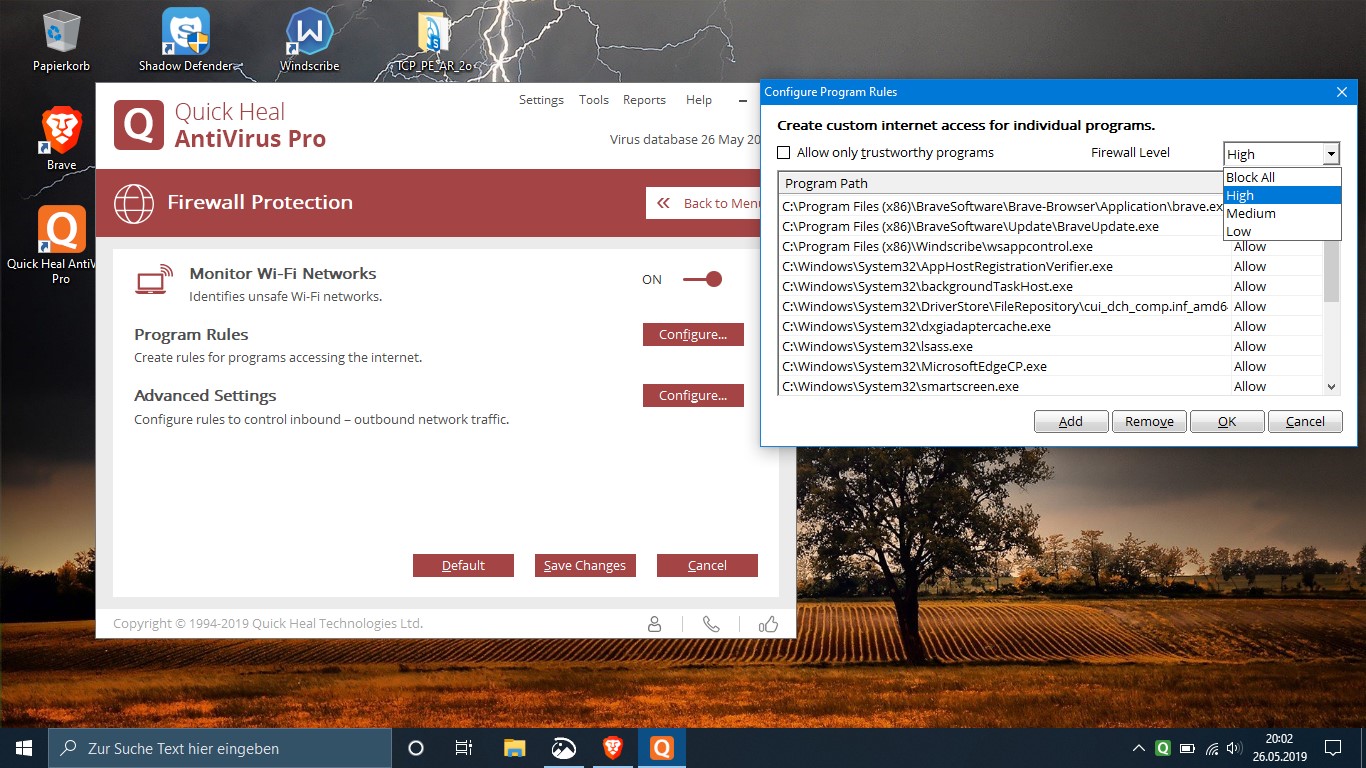Click Cancel in Configure Program Rules dialog
The height and width of the screenshot is (768, 1366).
1305,421
